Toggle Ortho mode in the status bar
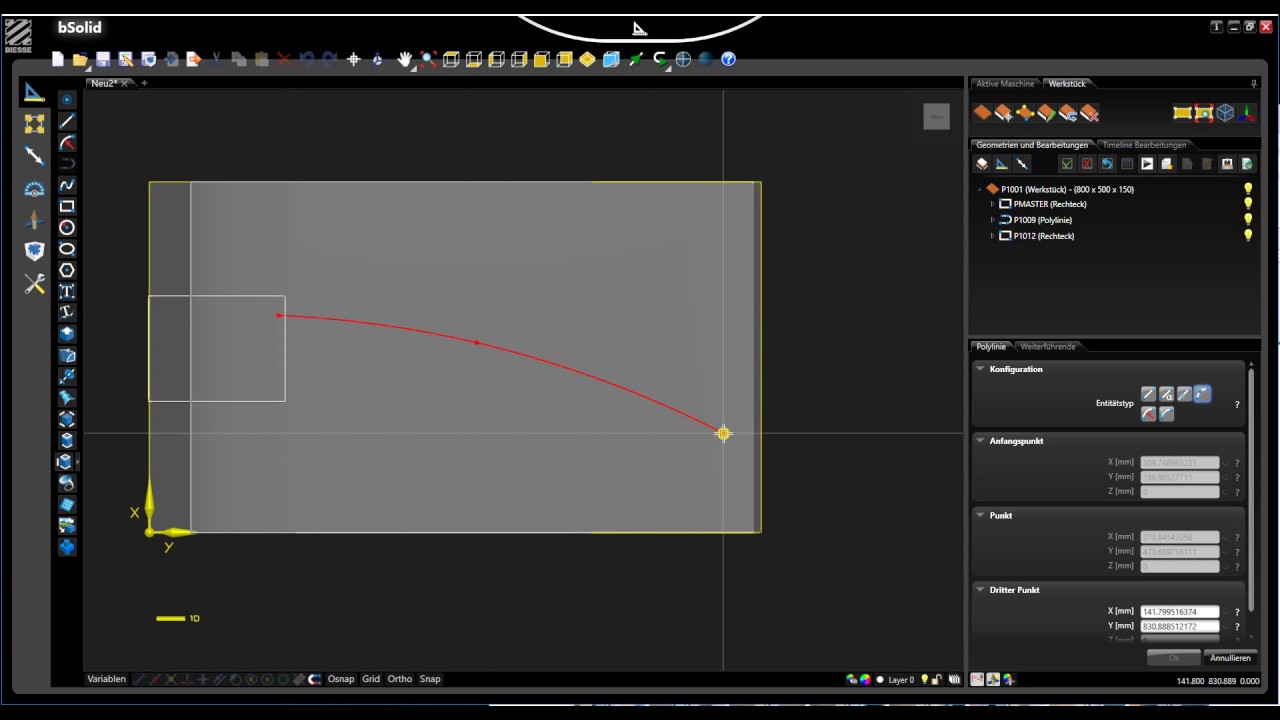This screenshot has height=720, width=1280. tap(400, 679)
